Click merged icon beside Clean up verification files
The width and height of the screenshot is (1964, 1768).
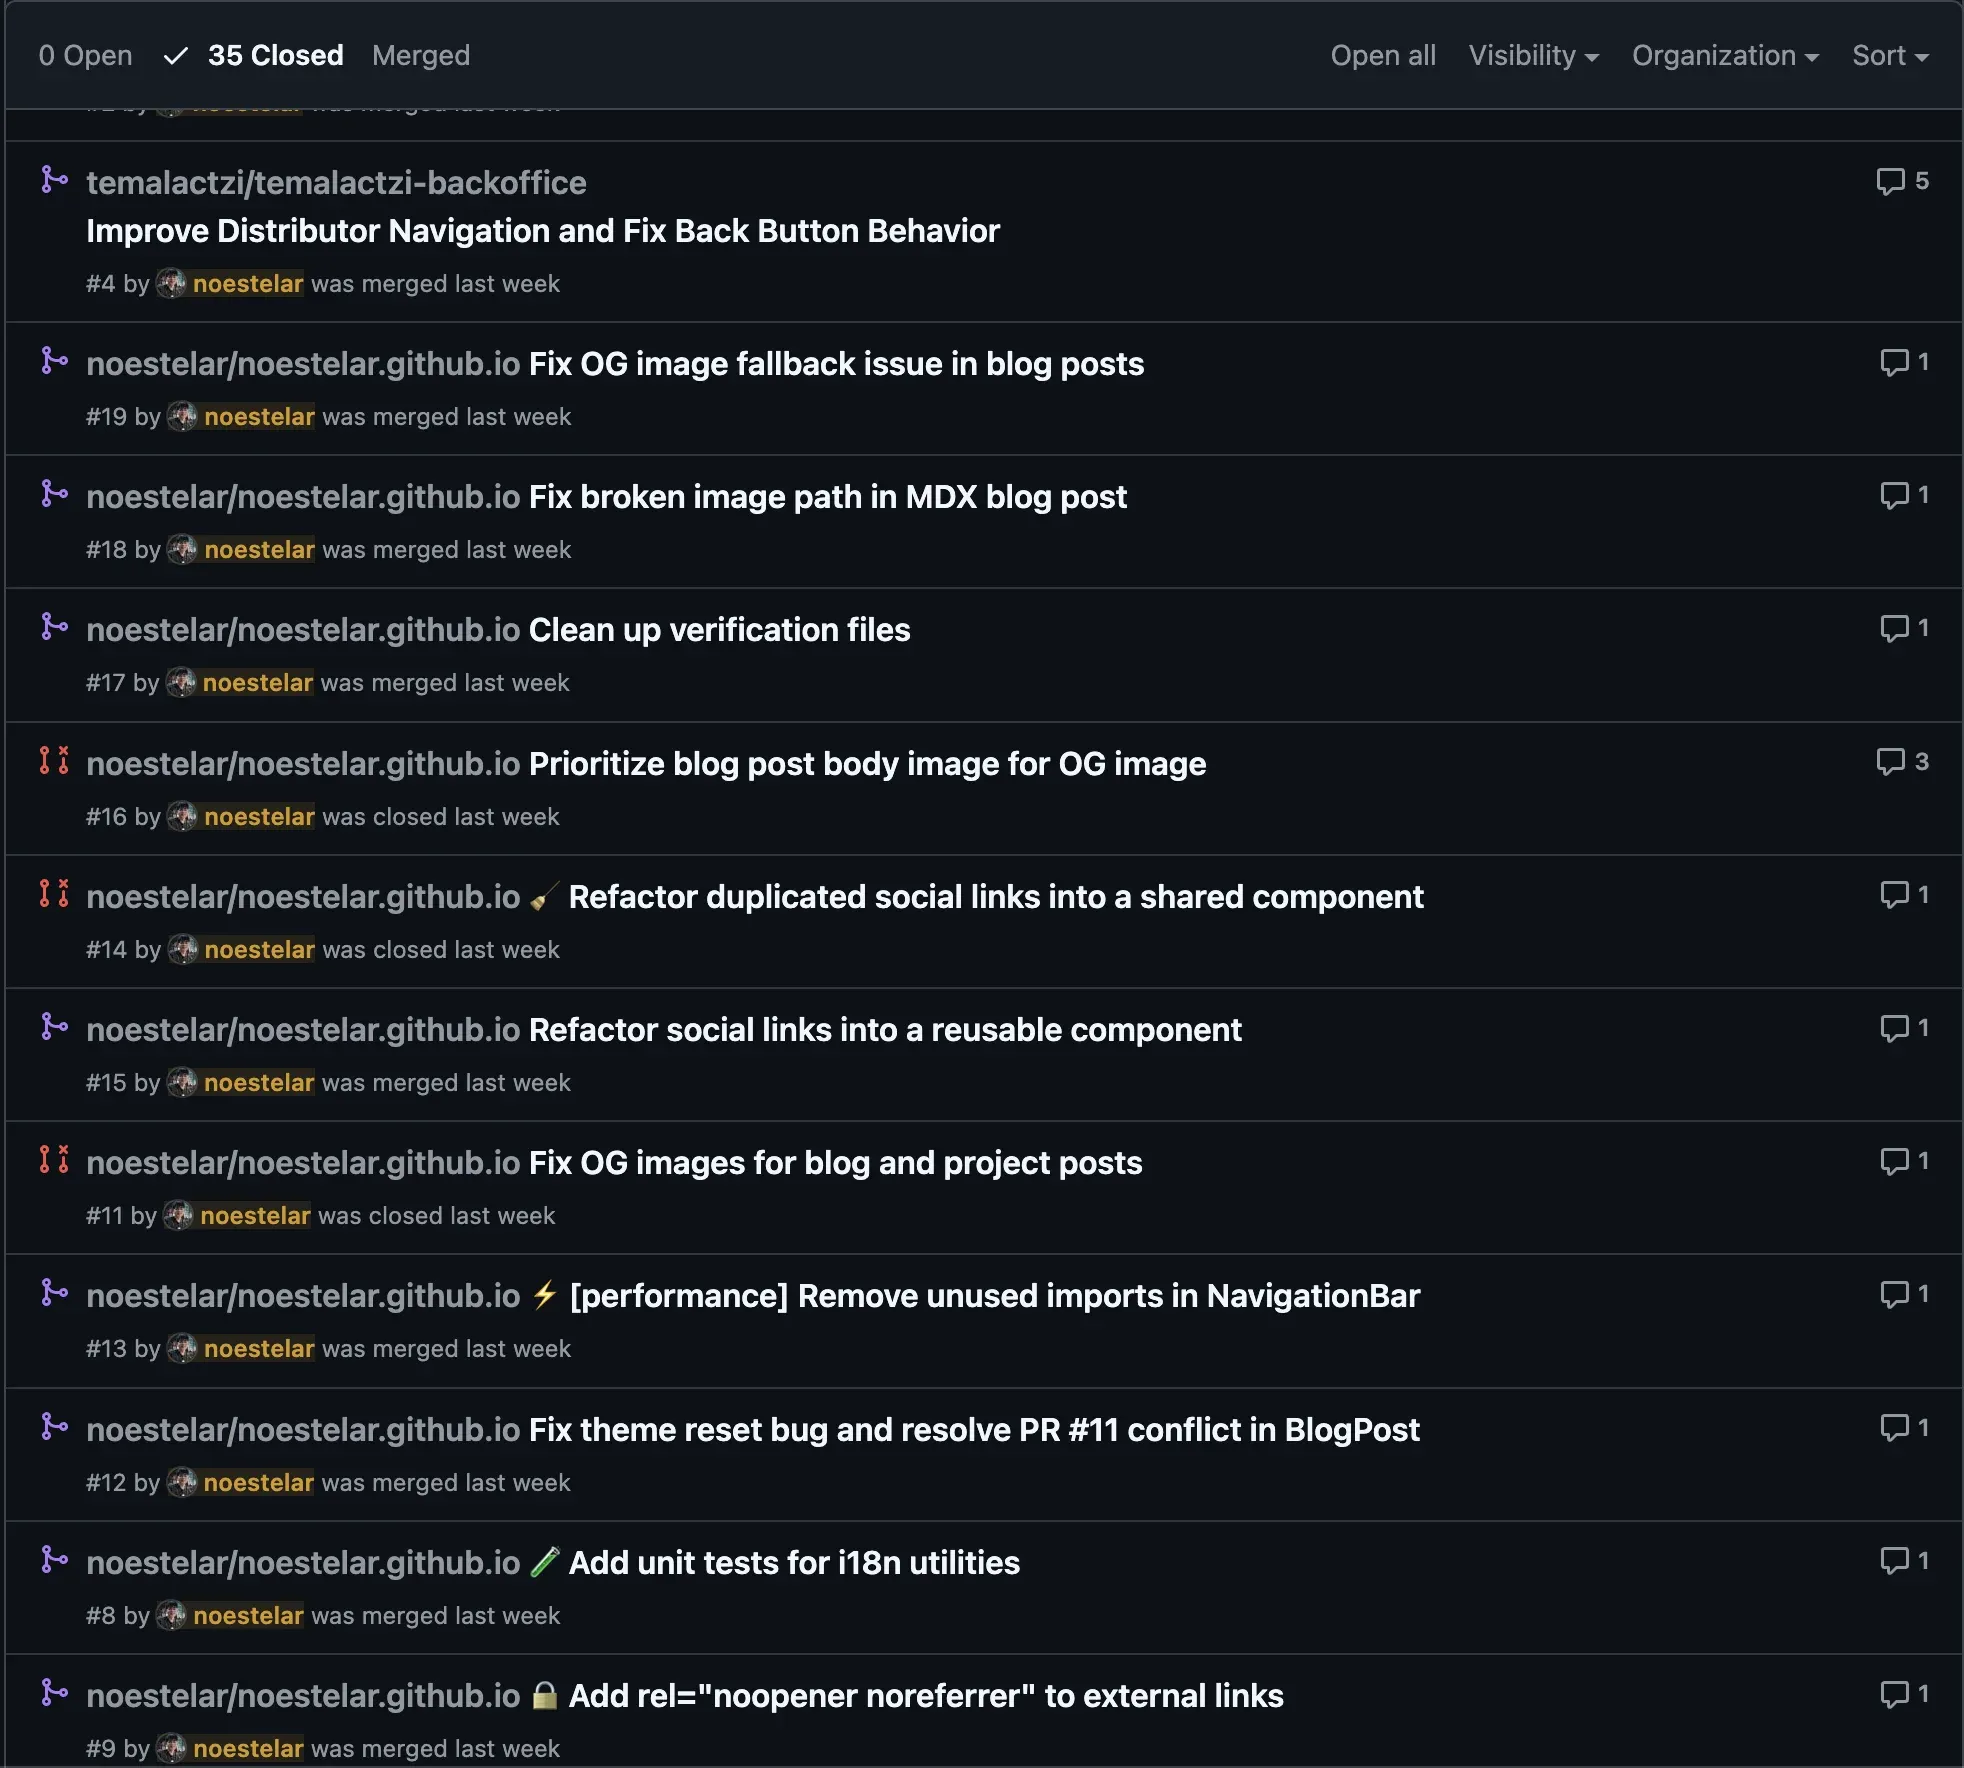tap(54, 627)
